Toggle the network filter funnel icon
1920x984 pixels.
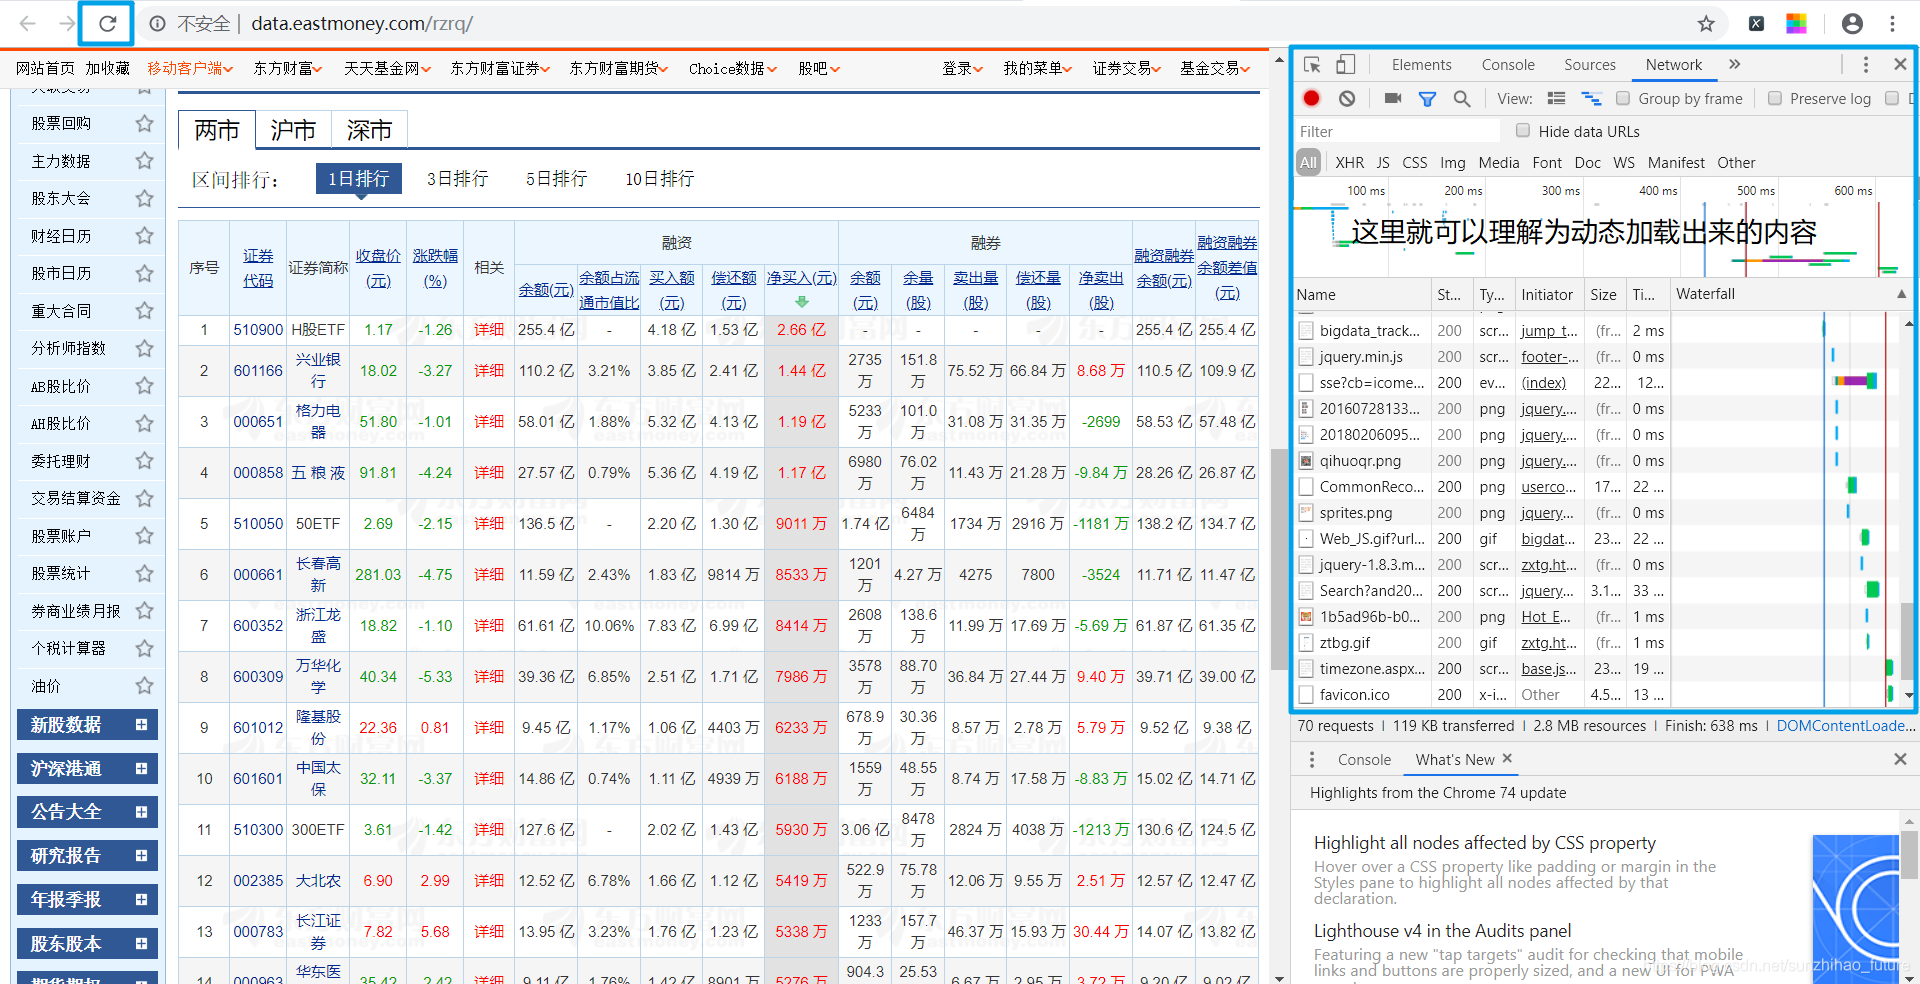tap(1427, 99)
